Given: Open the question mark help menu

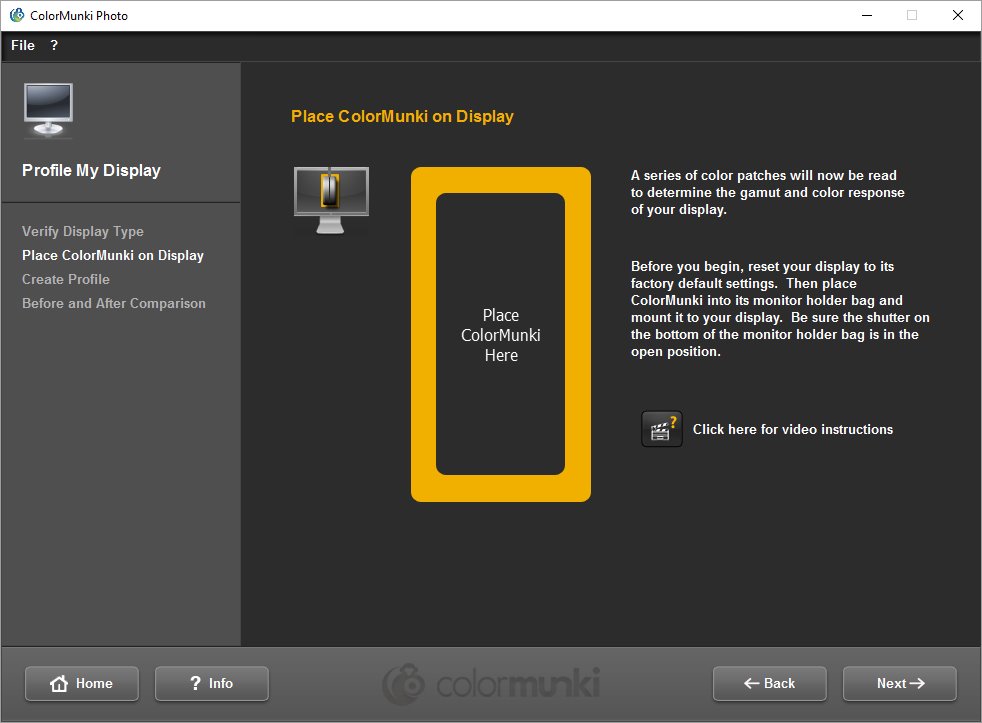Looking at the screenshot, I should coord(54,45).
